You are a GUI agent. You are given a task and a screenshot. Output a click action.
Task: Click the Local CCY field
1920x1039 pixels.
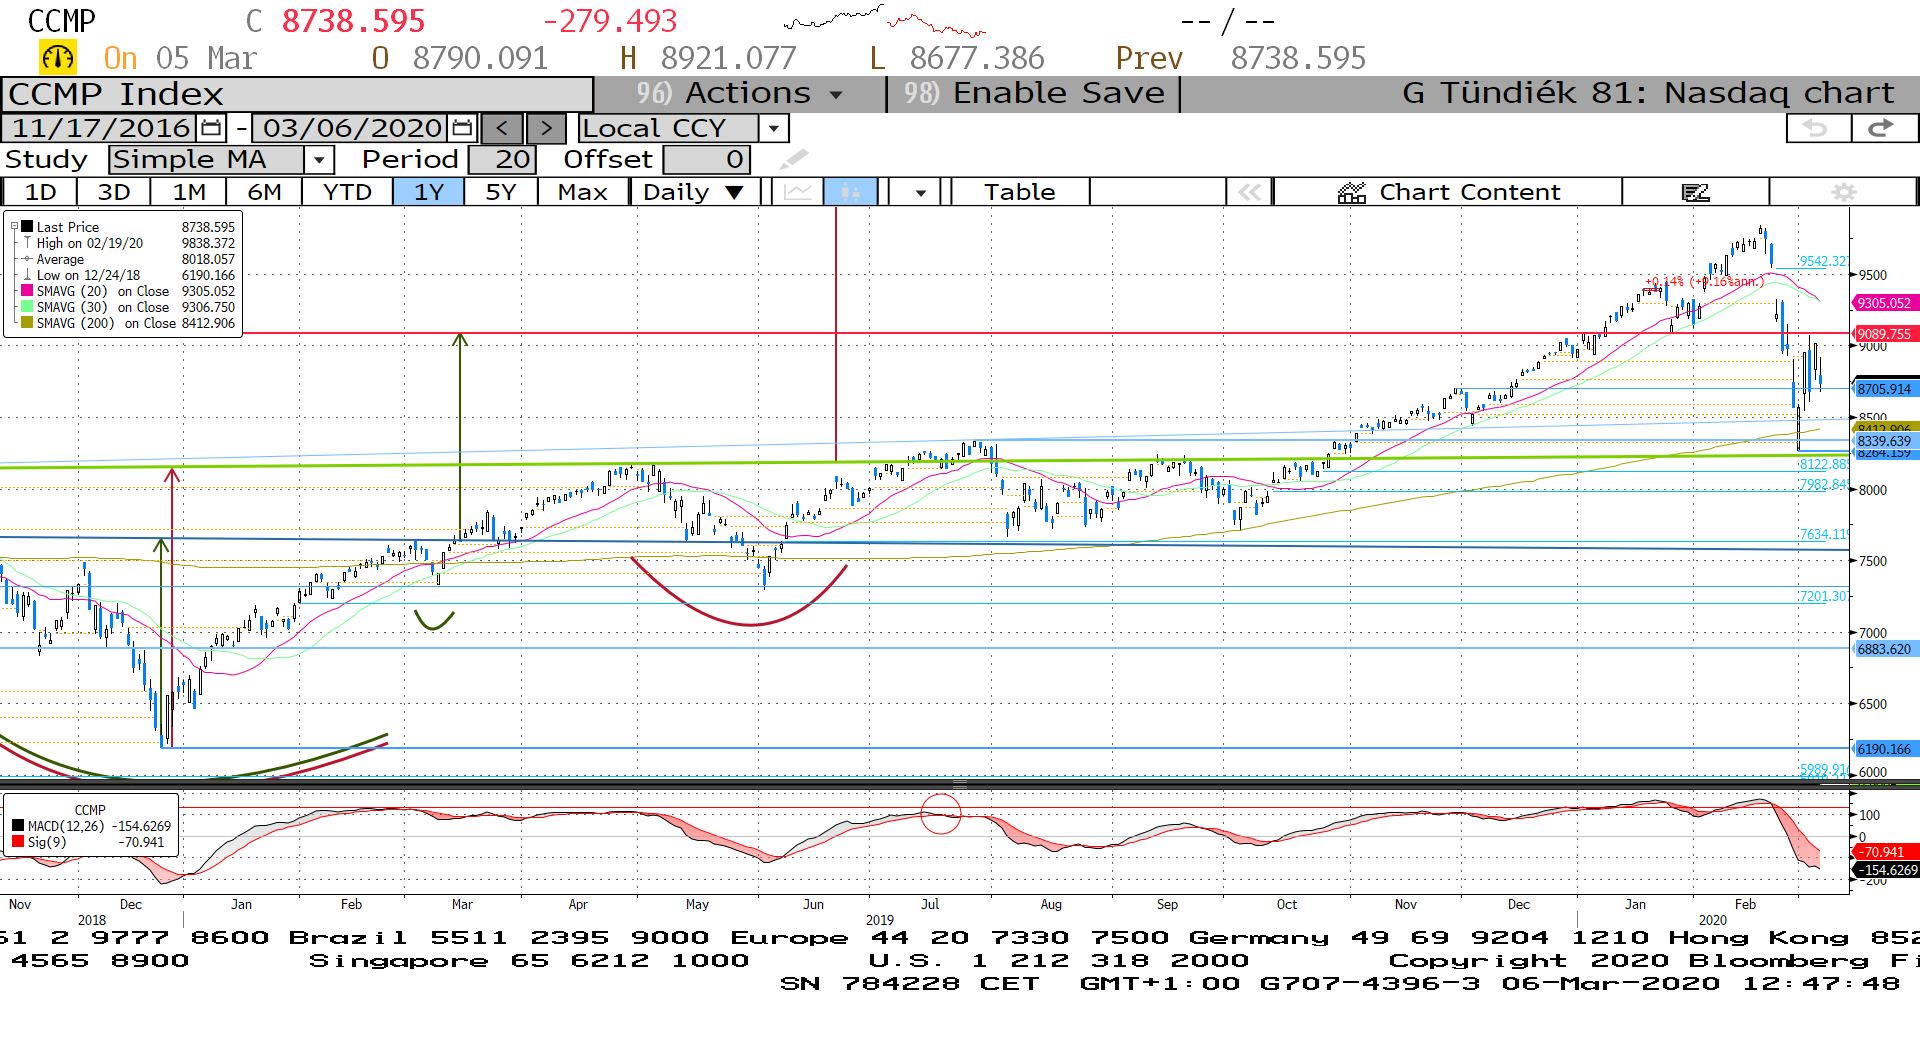[x=668, y=128]
